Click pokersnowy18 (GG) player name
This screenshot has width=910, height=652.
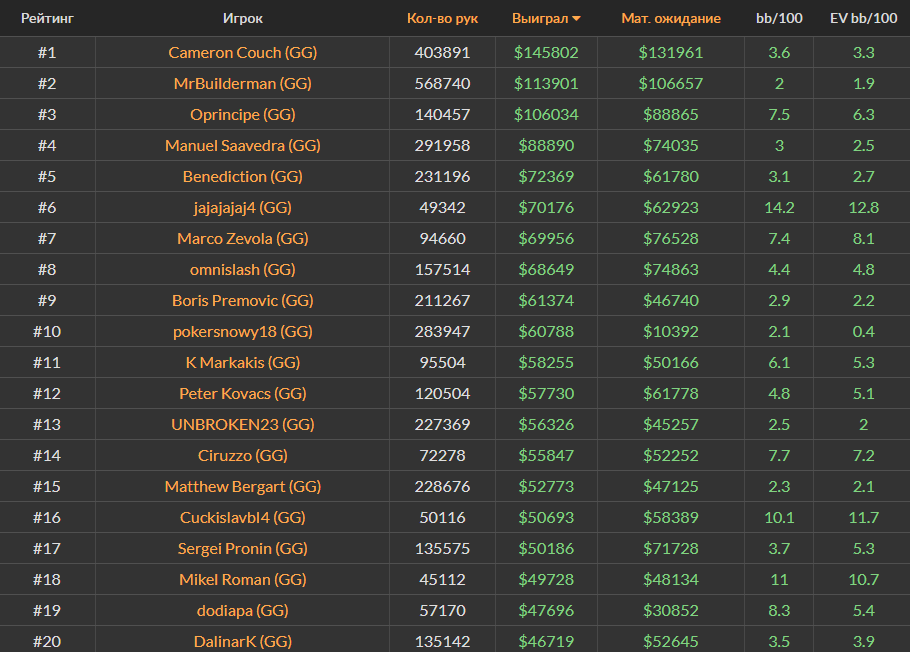[242, 331]
